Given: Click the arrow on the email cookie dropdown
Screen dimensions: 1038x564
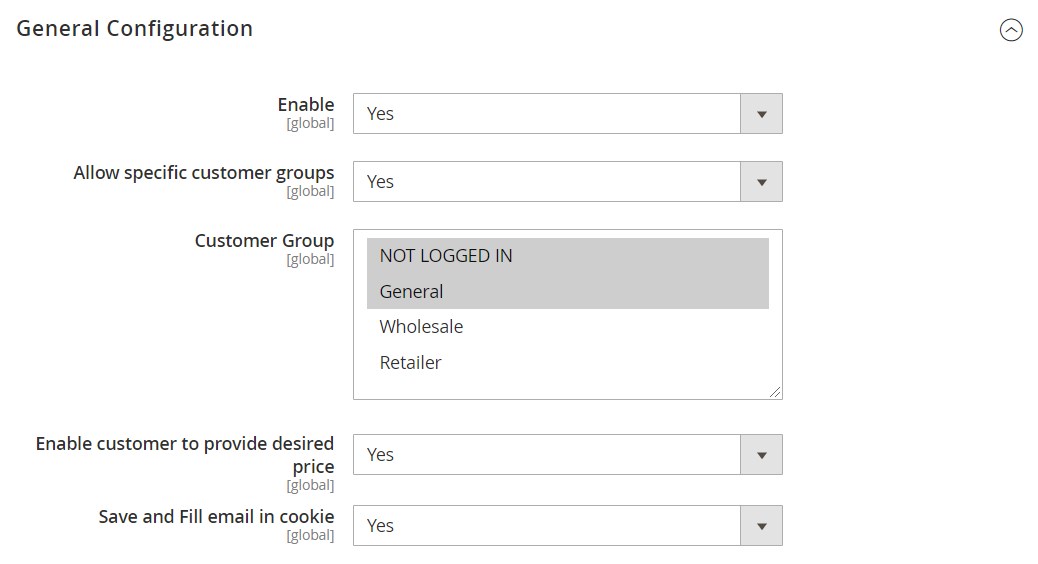Looking at the screenshot, I should click(x=761, y=526).
